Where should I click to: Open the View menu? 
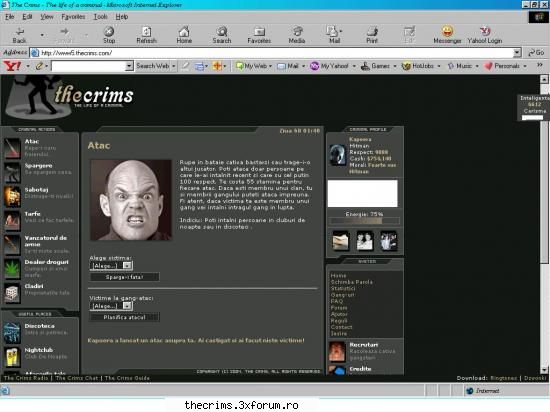point(47,16)
